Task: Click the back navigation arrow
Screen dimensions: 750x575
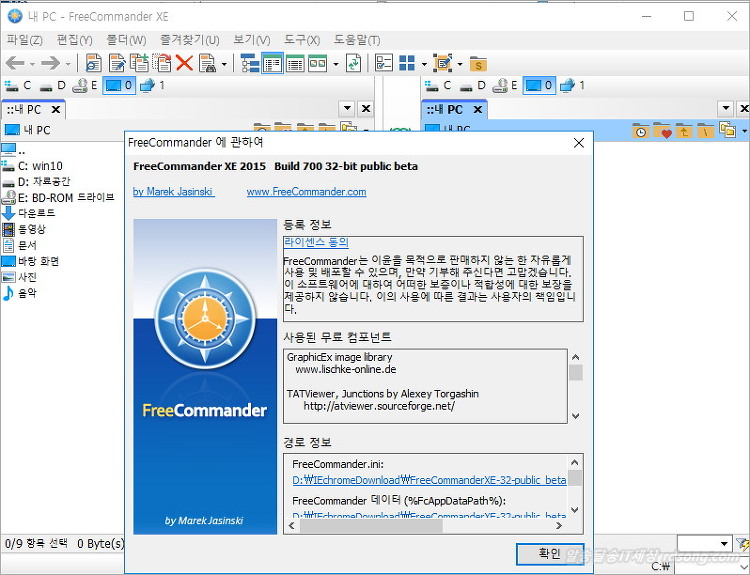Action: (15, 63)
